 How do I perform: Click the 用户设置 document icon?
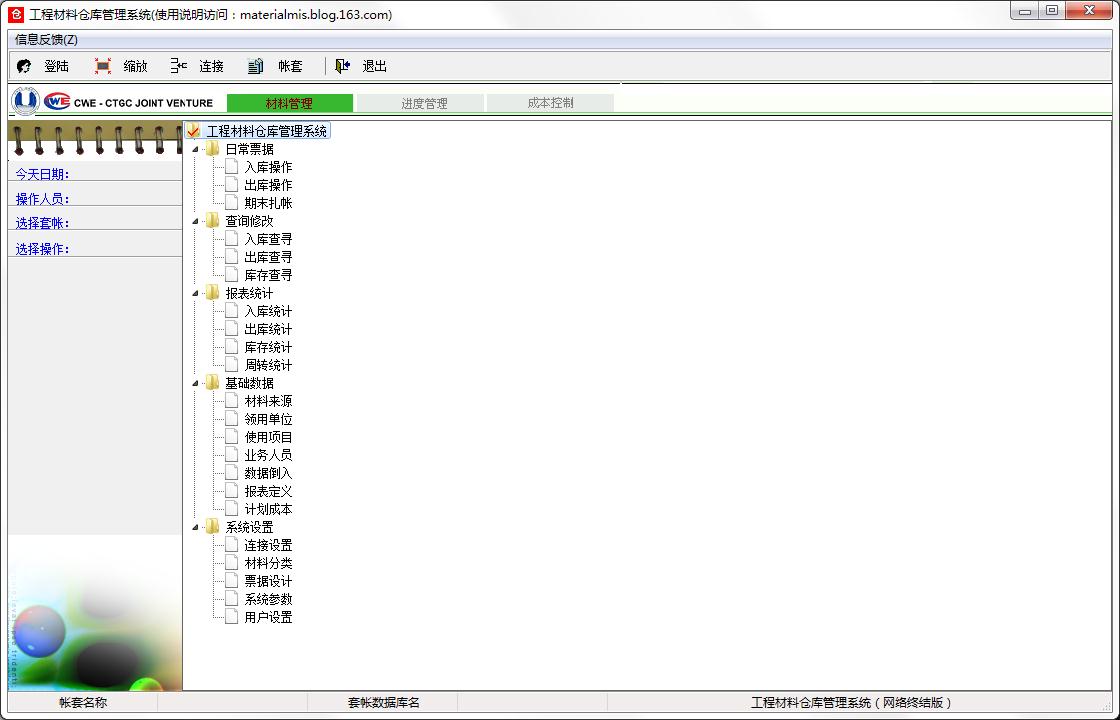[231, 616]
